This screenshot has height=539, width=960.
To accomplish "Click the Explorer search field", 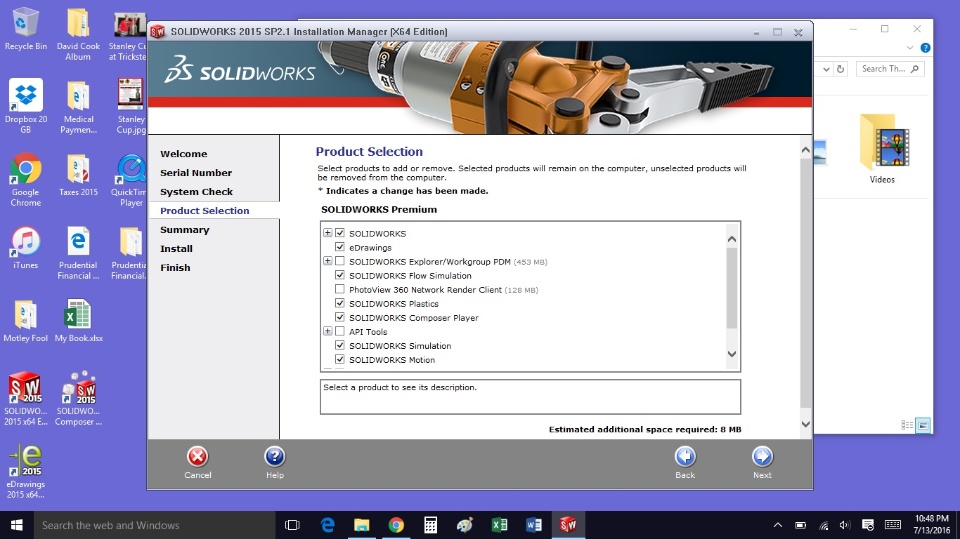I will click(x=890, y=69).
